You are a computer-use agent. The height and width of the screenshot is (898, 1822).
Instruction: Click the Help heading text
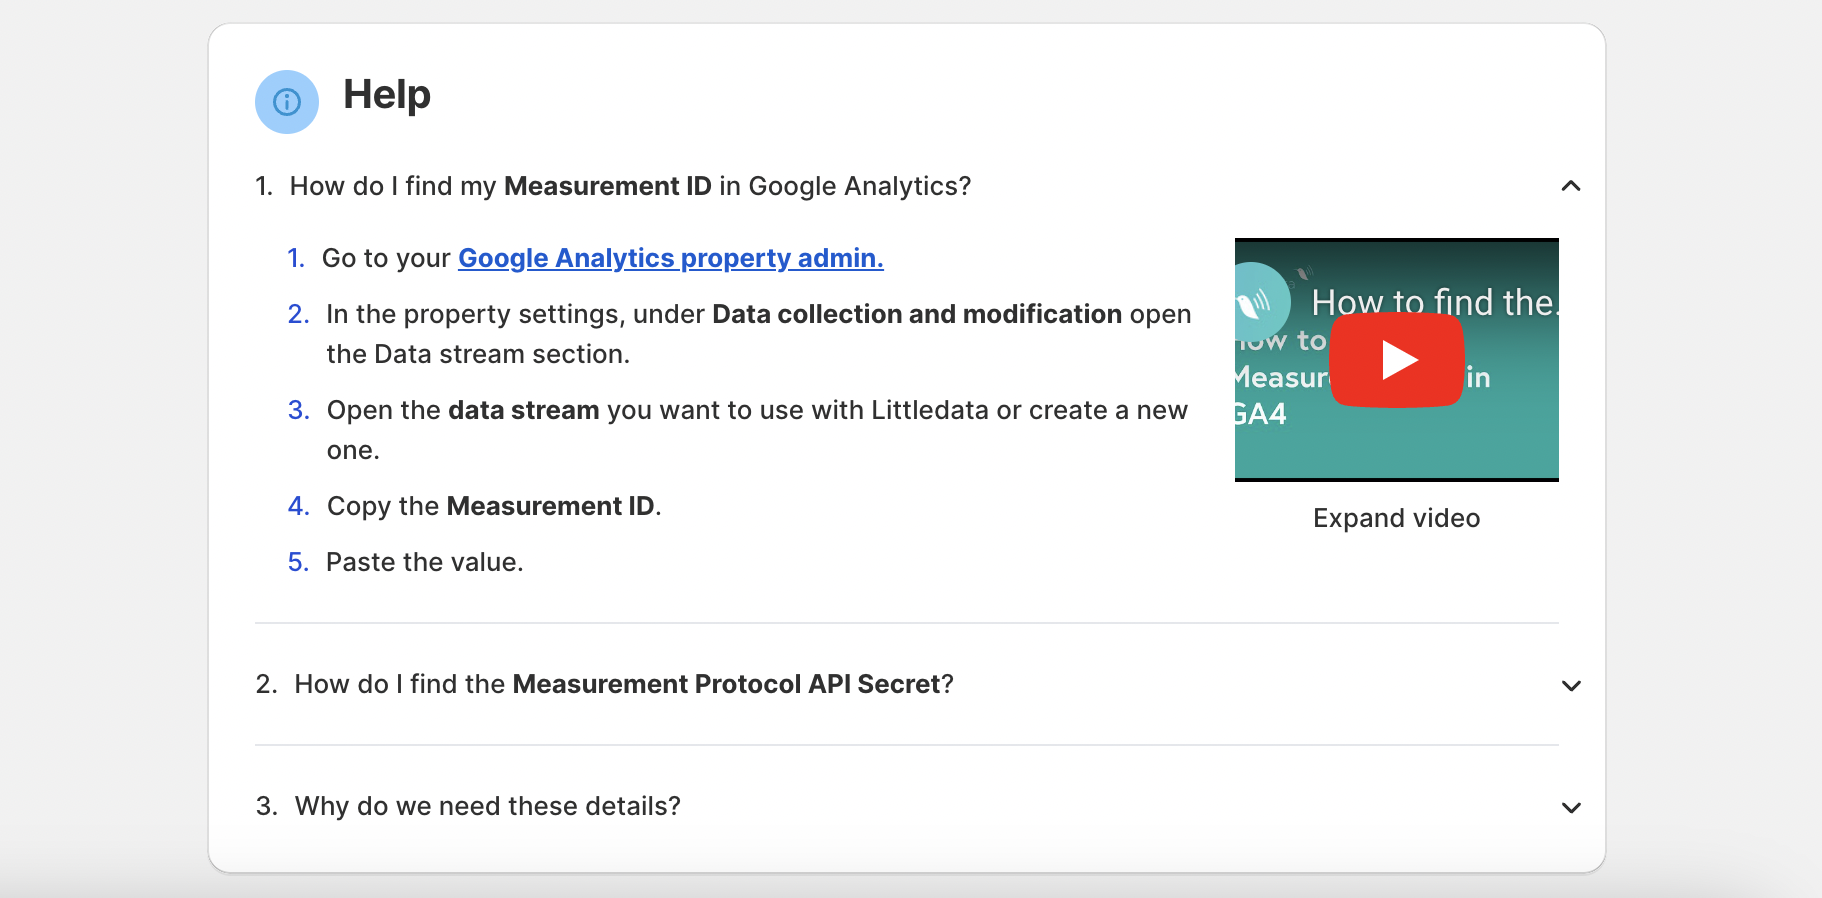pyautogui.click(x=387, y=95)
